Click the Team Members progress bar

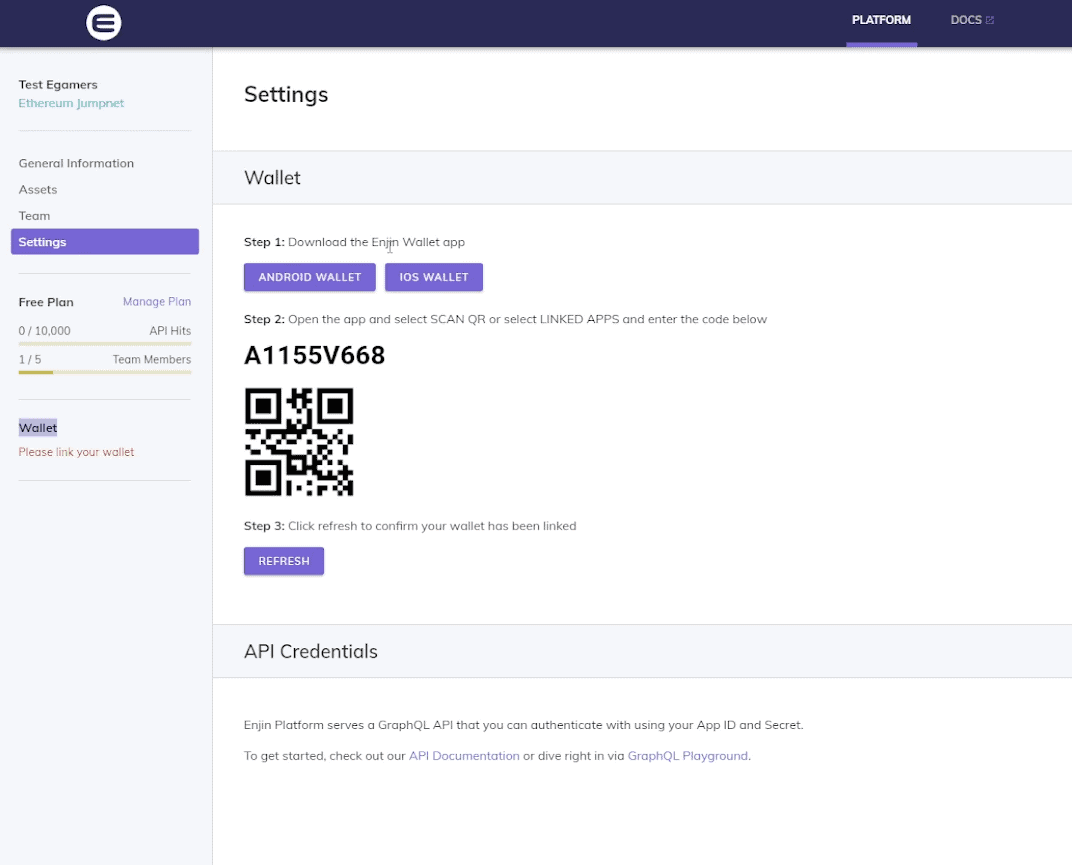(105, 372)
